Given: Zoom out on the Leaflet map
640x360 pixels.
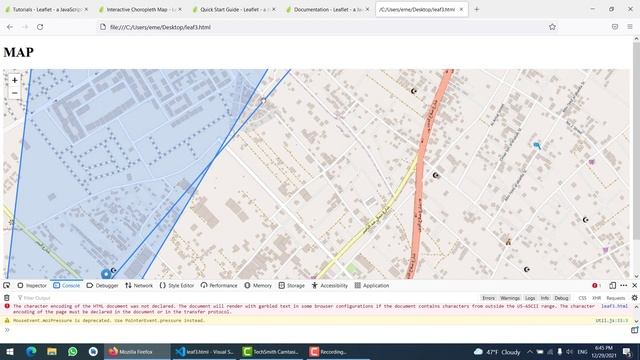Looking at the screenshot, I should [x=15, y=93].
